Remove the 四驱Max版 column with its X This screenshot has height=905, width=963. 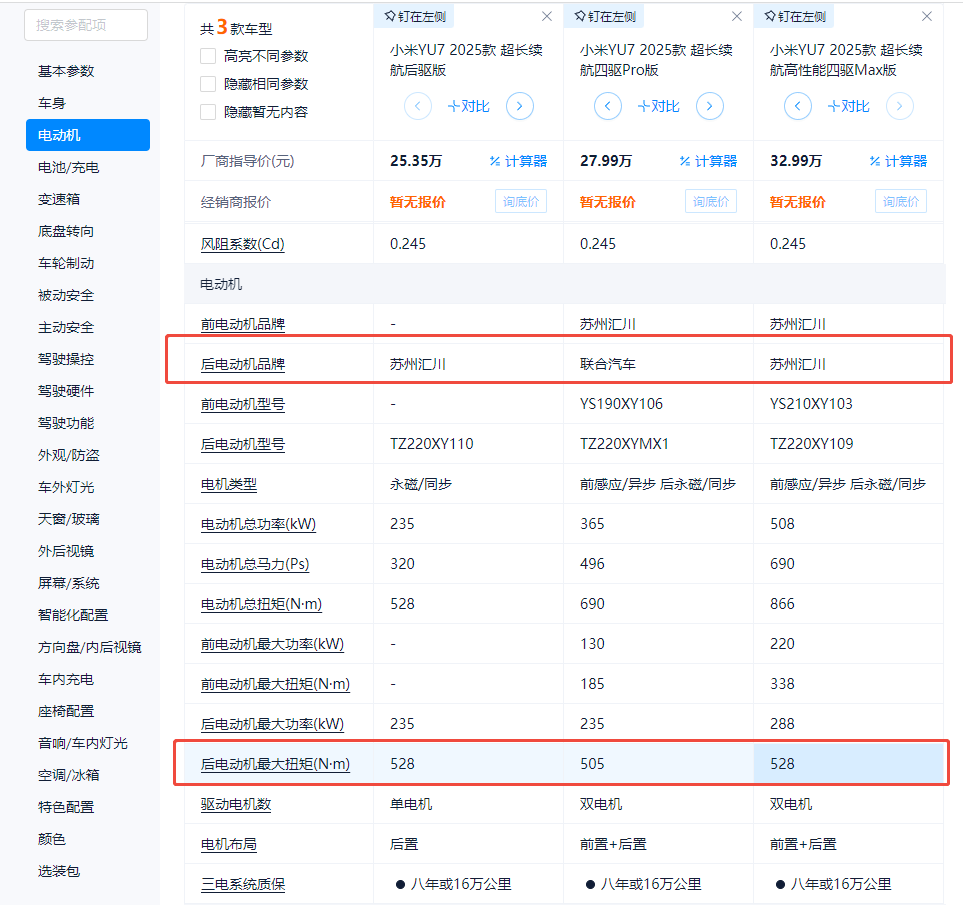tap(927, 17)
